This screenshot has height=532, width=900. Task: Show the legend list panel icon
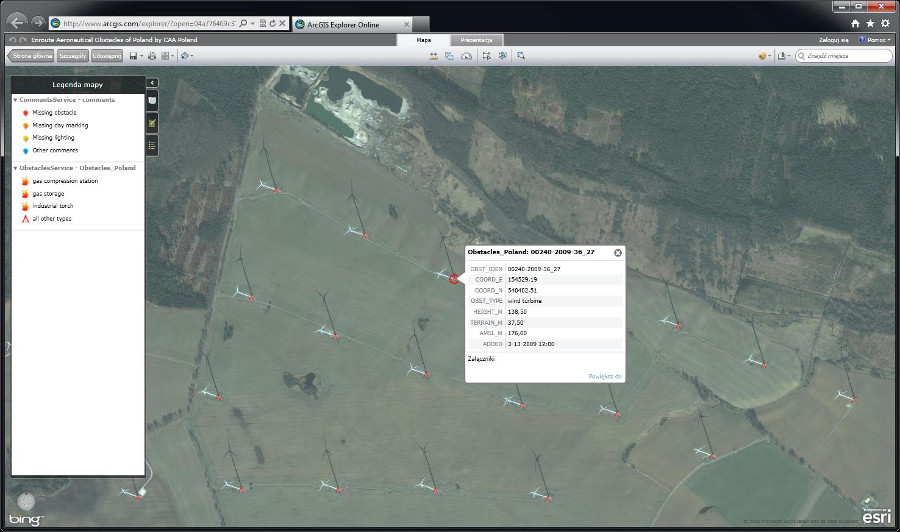152,145
